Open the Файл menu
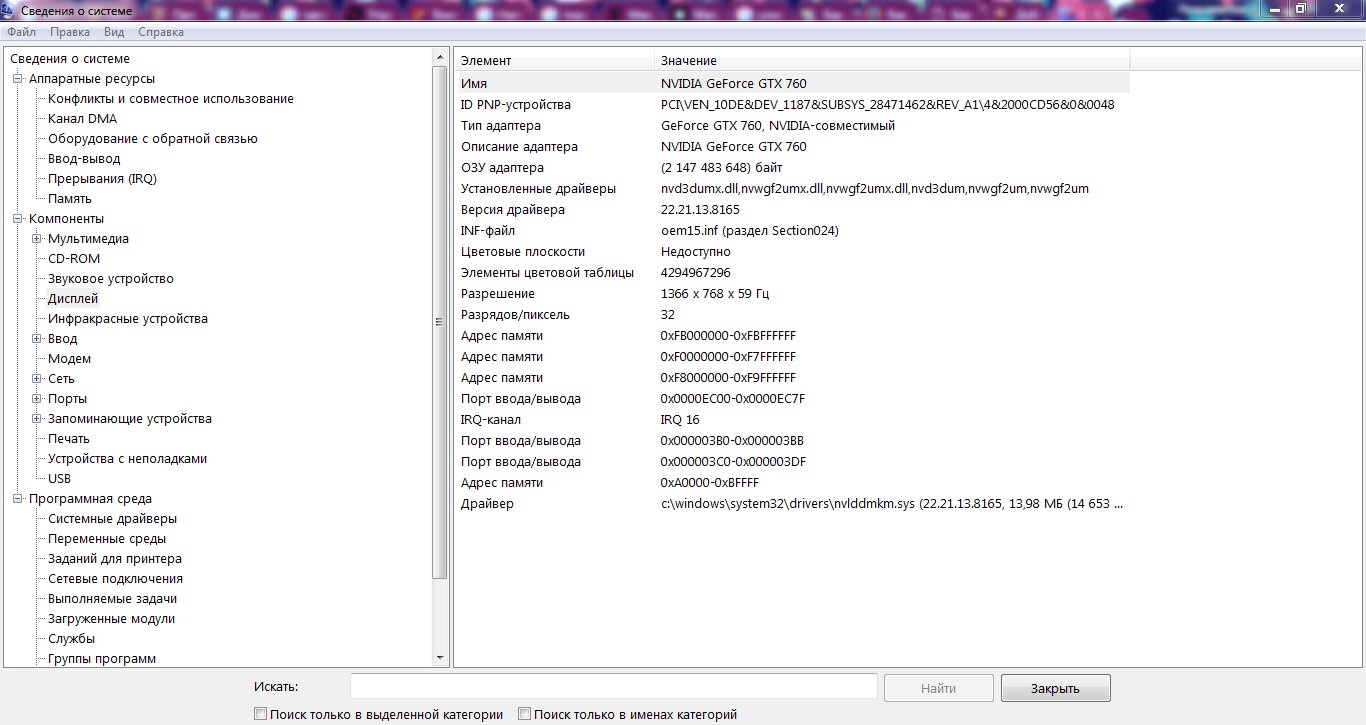The width and height of the screenshot is (1366, 725). [21, 32]
